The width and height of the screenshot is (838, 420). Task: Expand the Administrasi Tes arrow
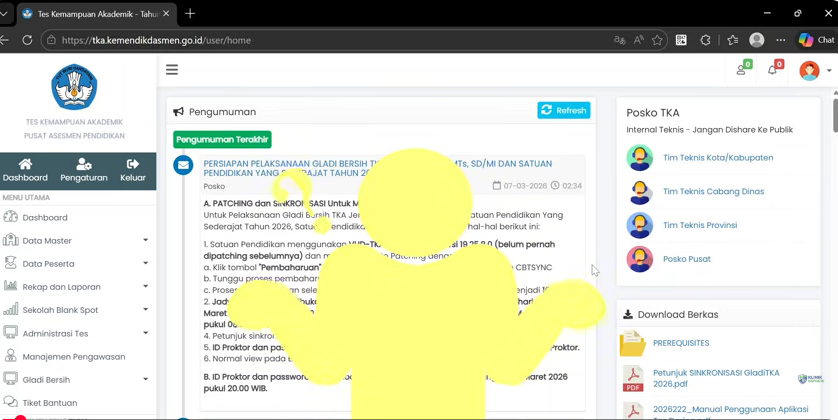click(145, 333)
